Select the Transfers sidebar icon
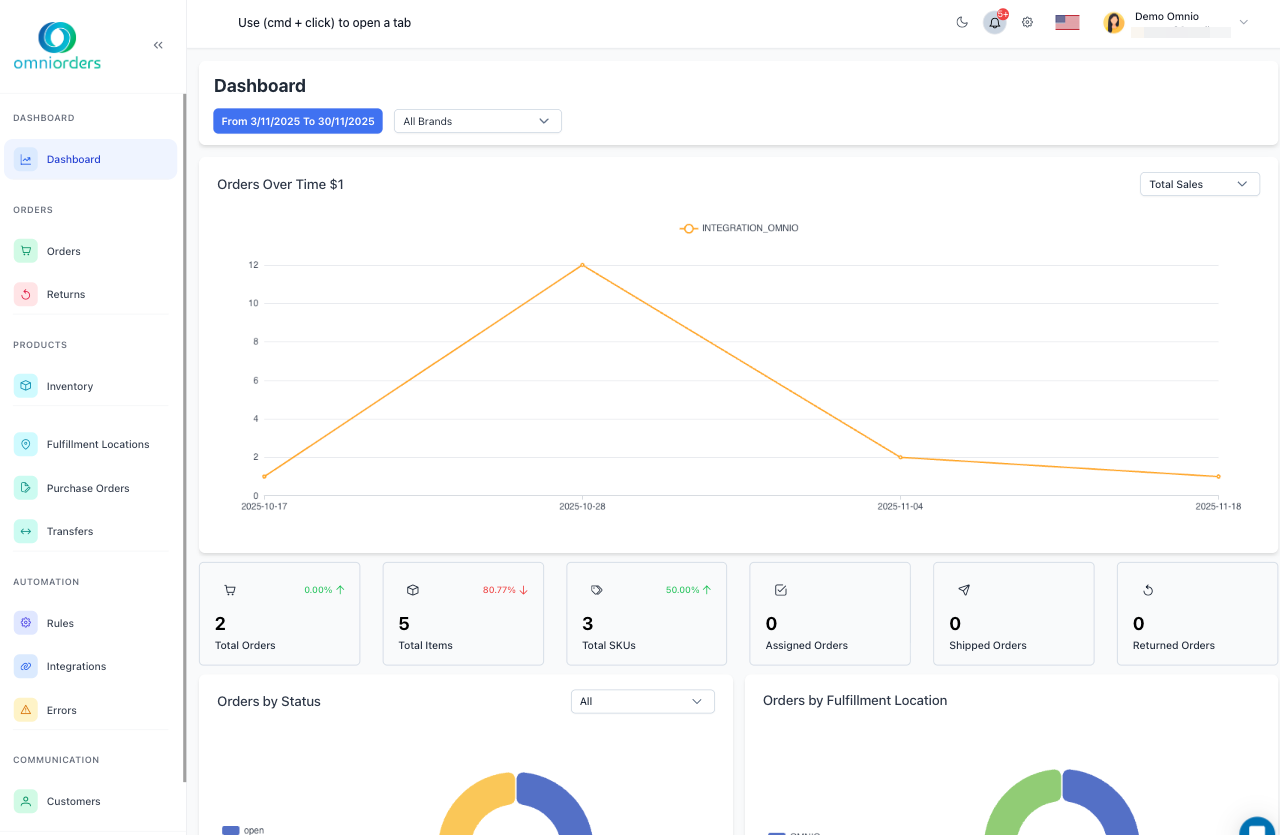Screen dimensions: 1280x835 24,531
